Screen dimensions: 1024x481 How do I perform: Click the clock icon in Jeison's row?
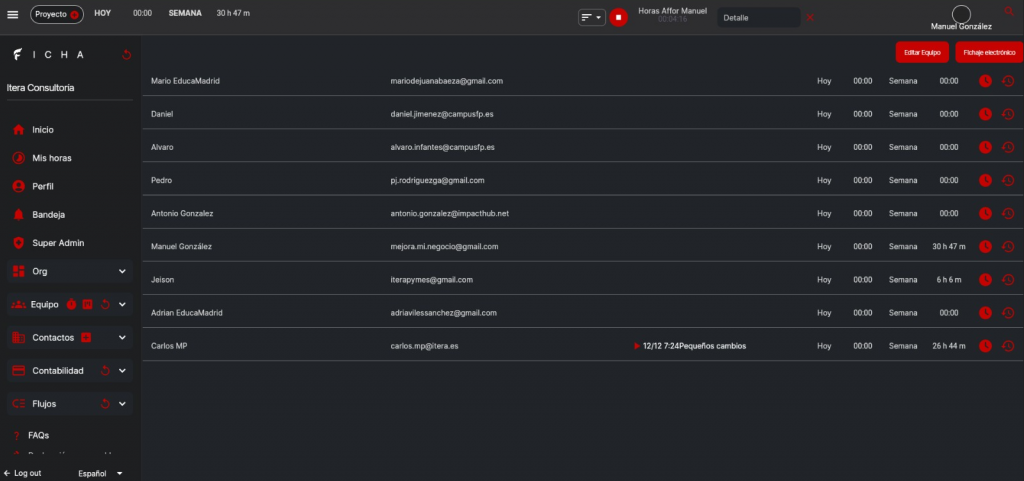coord(985,280)
